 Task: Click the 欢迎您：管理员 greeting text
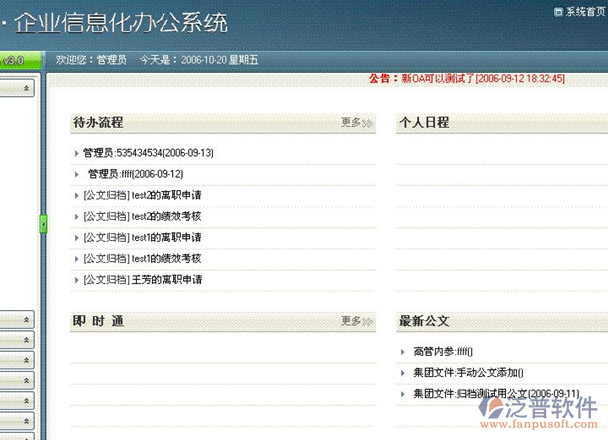(91, 60)
